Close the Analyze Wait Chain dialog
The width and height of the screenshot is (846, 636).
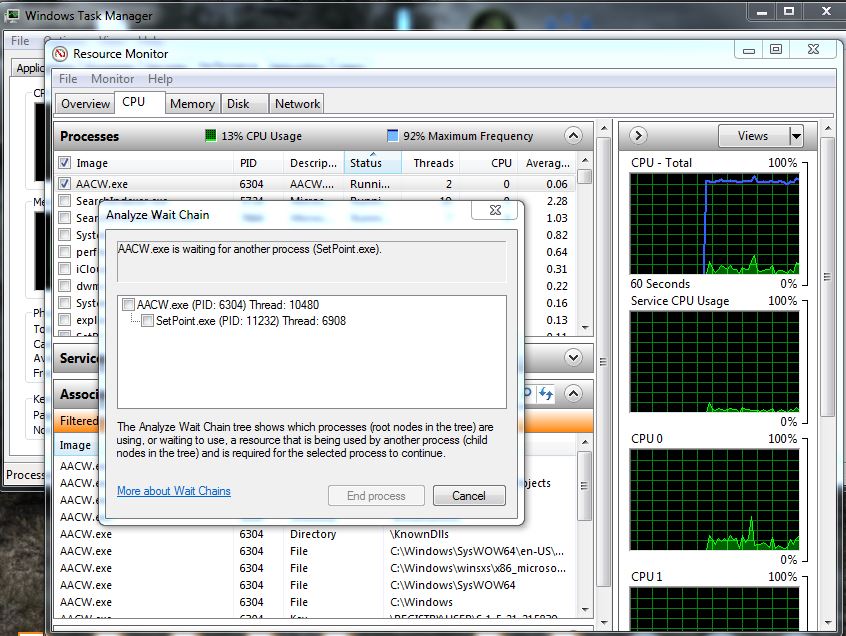pos(493,211)
